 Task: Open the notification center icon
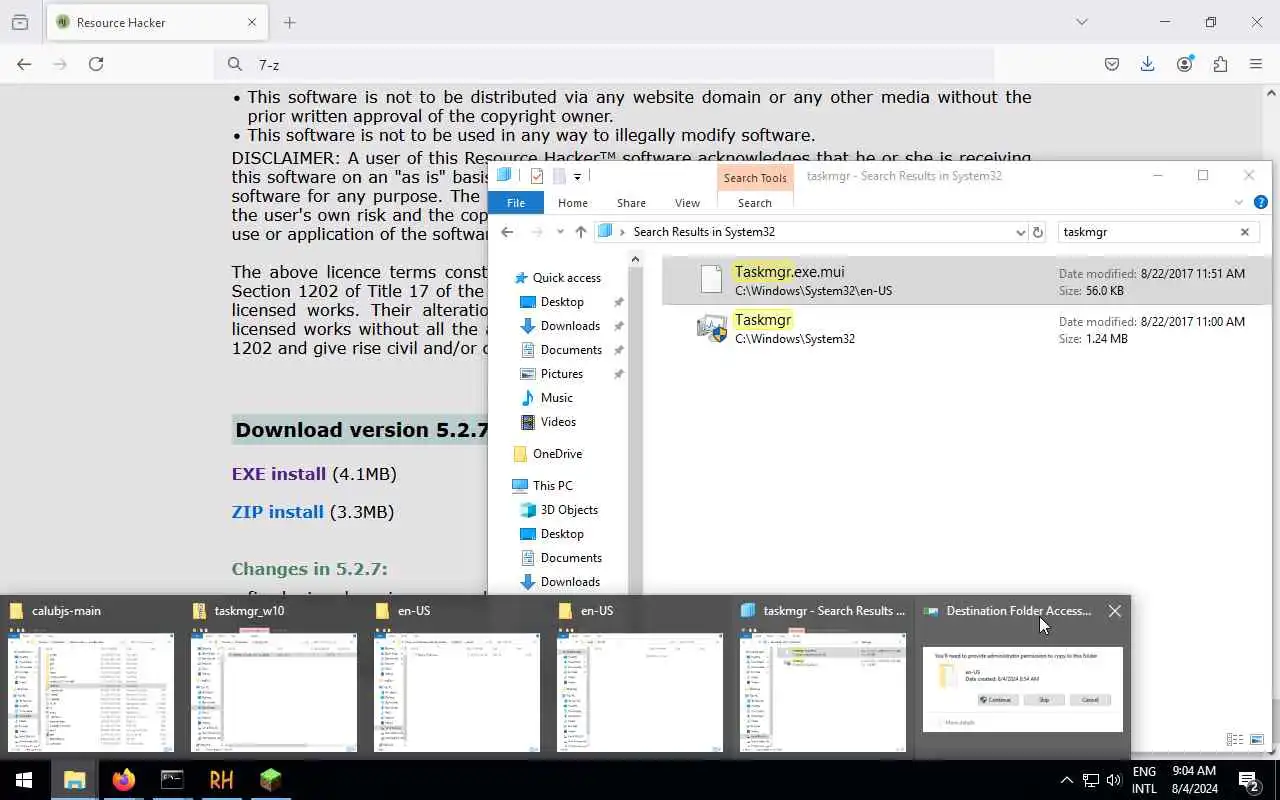pyautogui.click(x=1248, y=780)
